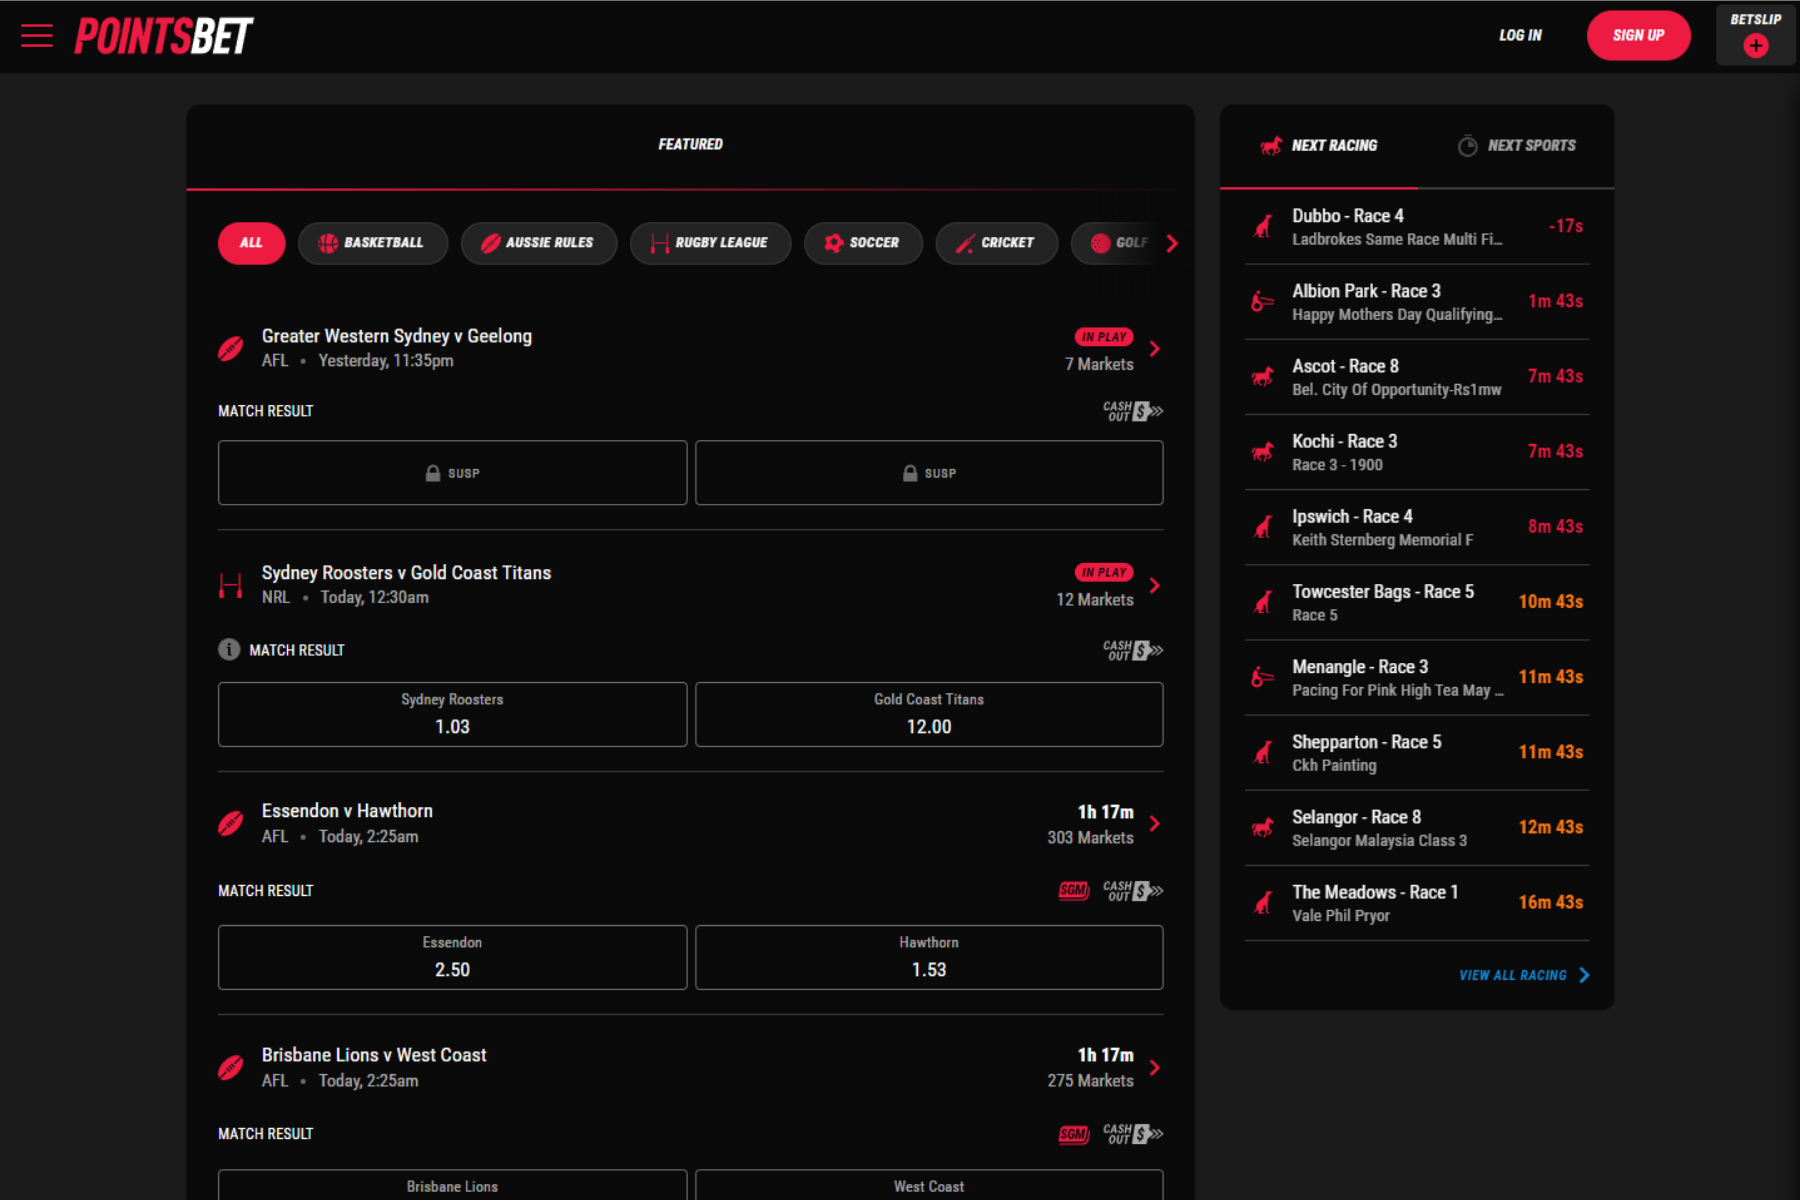Filter by Basketball
Screen dimensions: 1800x1200
click(x=372, y=243)
